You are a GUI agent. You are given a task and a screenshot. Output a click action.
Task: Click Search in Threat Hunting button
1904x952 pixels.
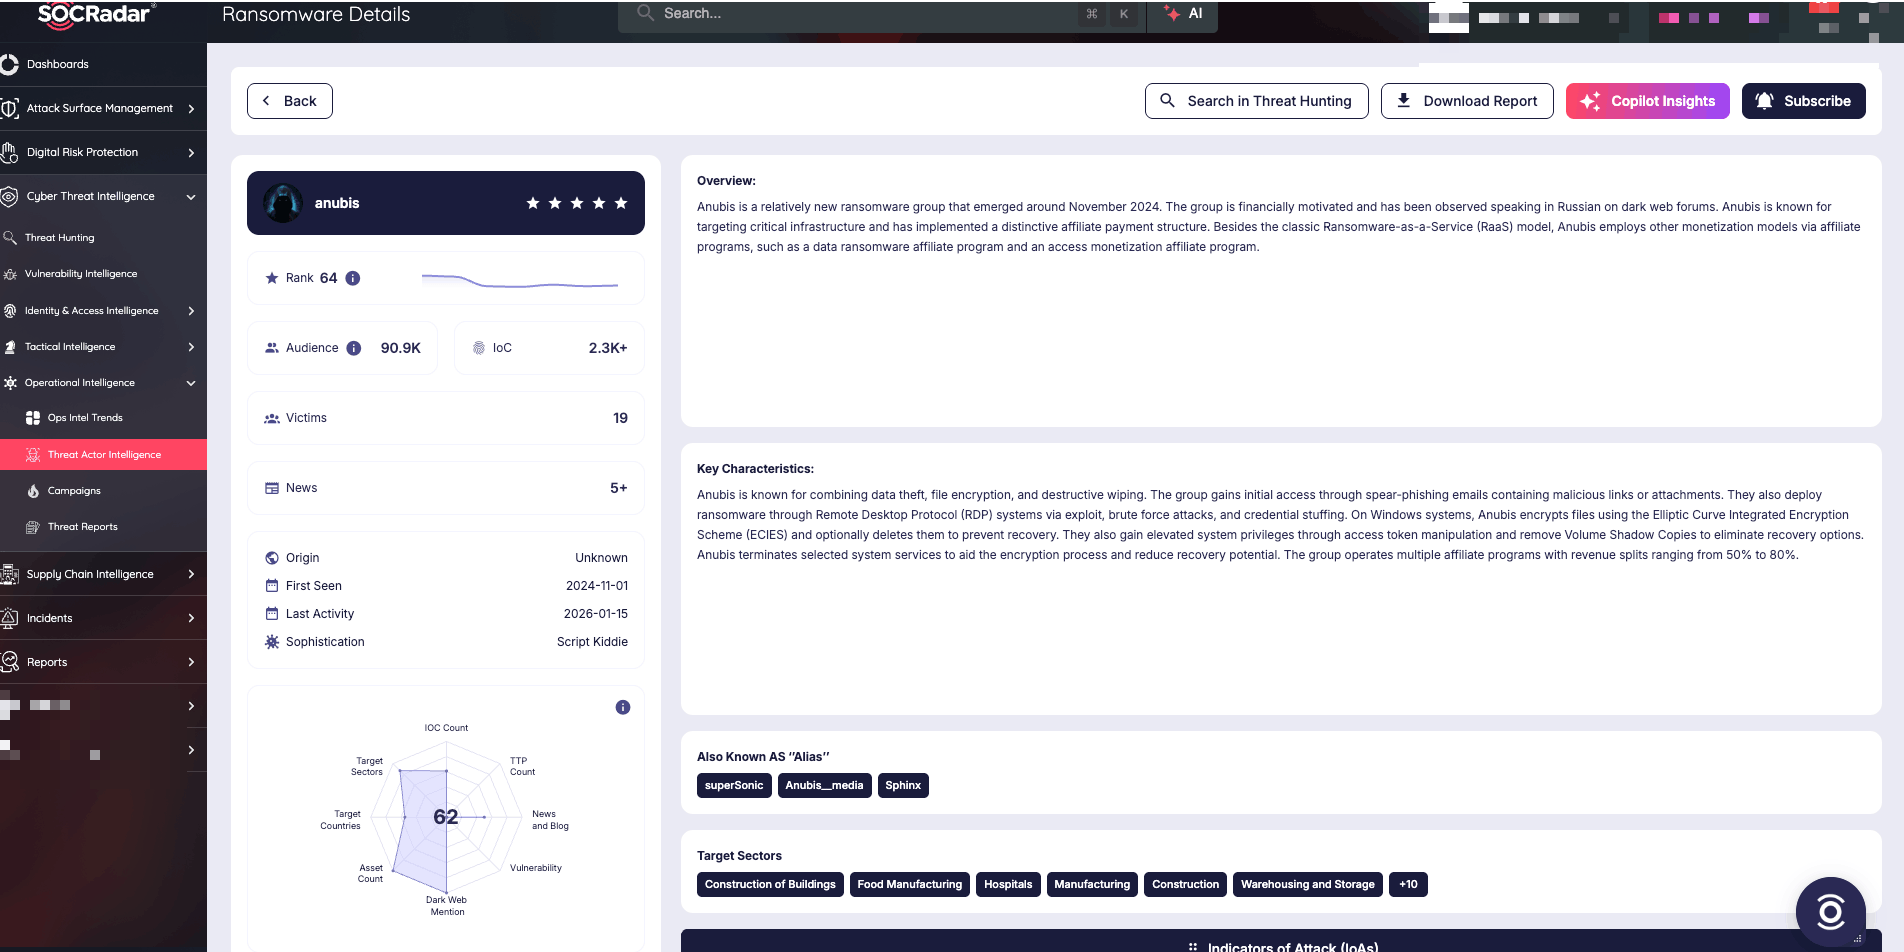[x=1256, y=101]
